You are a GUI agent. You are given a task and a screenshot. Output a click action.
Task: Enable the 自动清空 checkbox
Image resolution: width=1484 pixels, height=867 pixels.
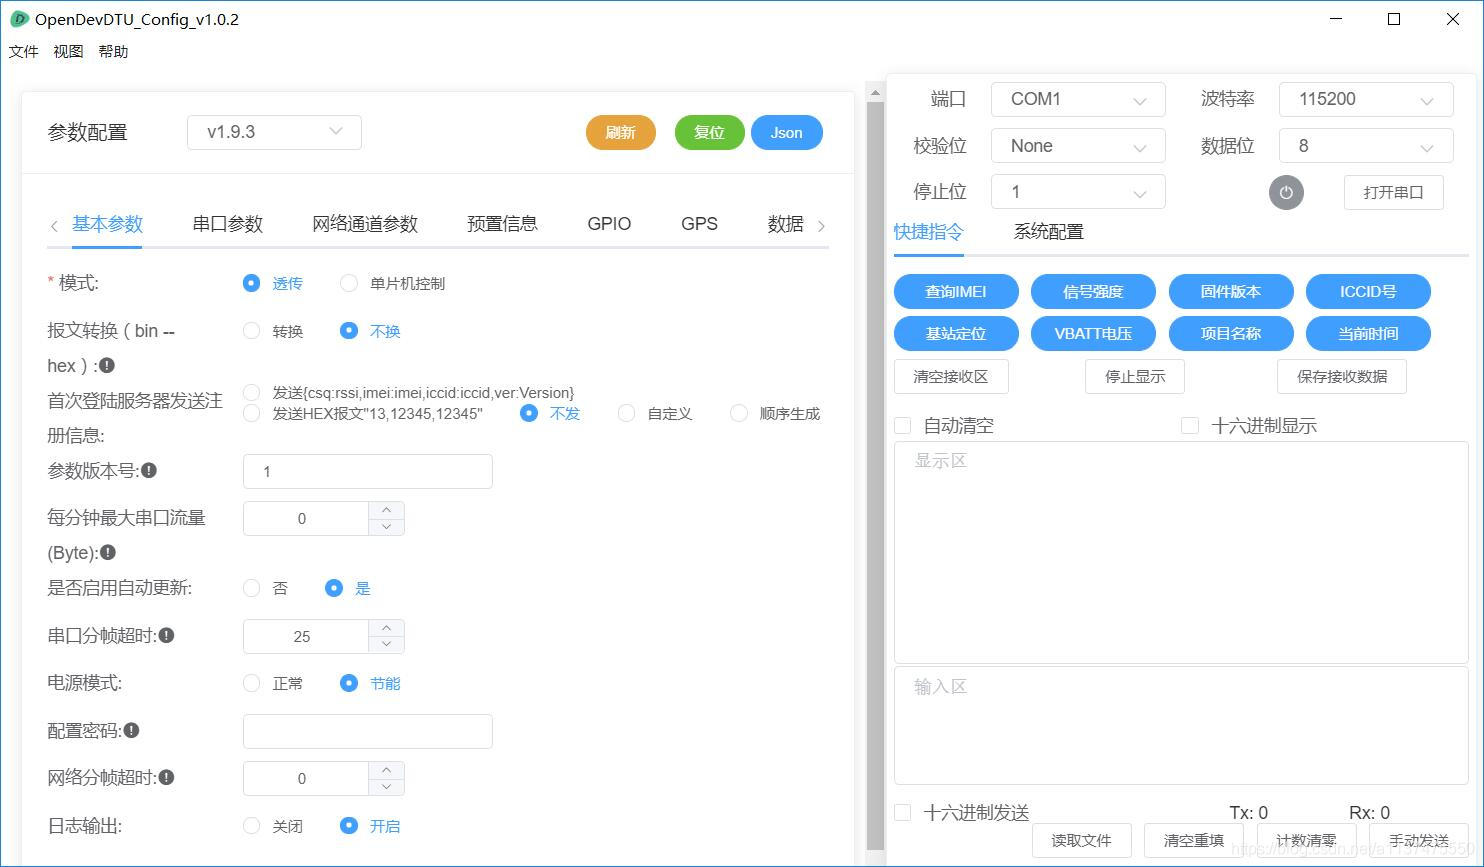click(x=903, y=425)
